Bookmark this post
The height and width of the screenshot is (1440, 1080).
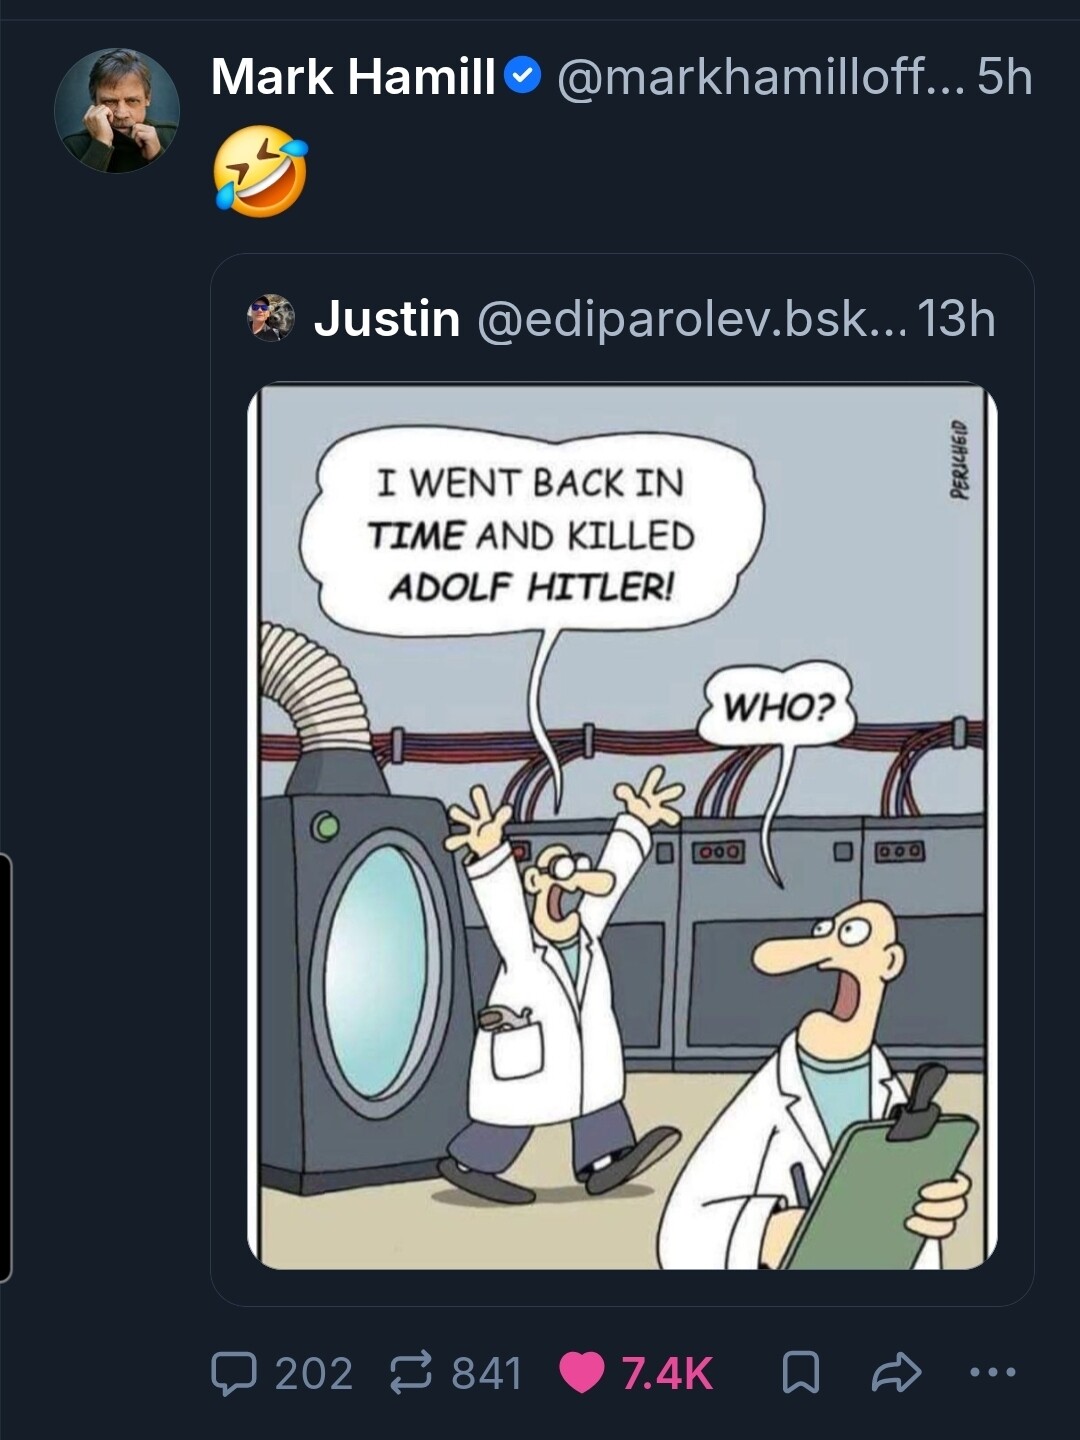tap(800, 1373)
